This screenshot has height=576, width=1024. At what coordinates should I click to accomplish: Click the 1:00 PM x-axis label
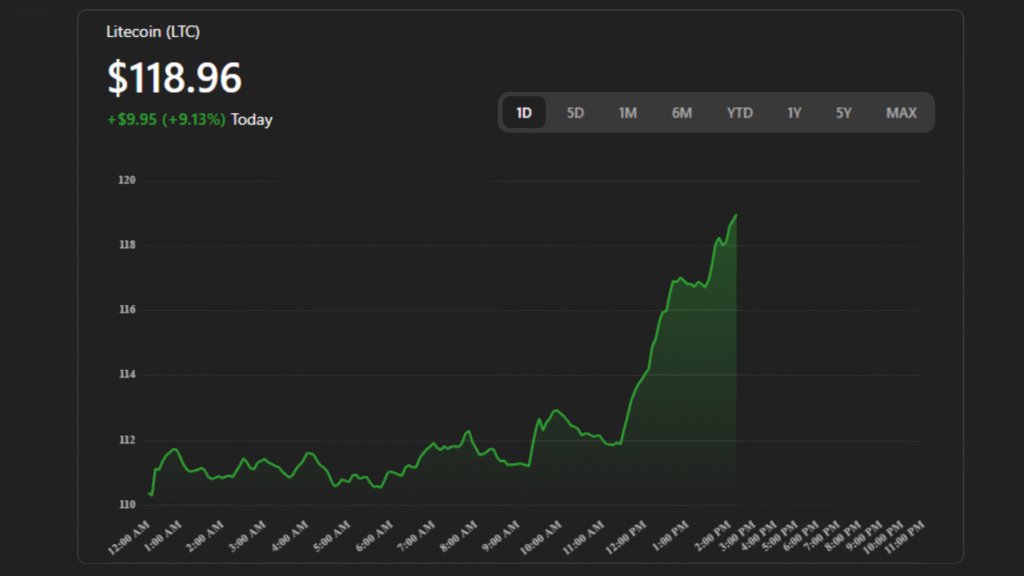click(x=669, y=536)
